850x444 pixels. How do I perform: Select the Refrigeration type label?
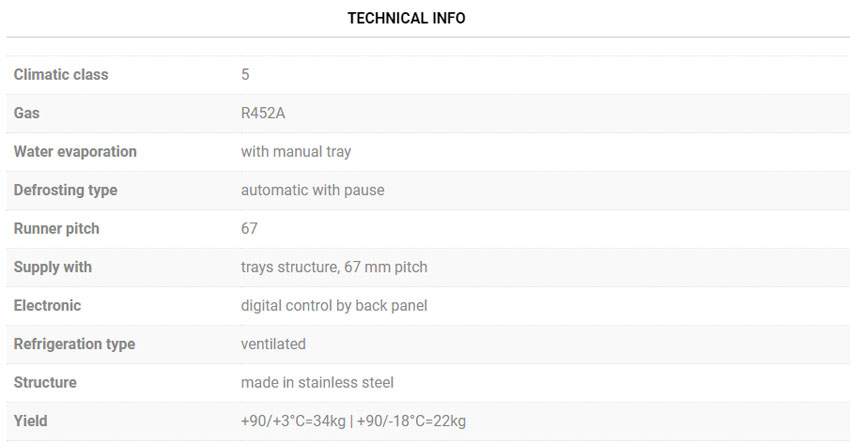[x=74, y=344]
